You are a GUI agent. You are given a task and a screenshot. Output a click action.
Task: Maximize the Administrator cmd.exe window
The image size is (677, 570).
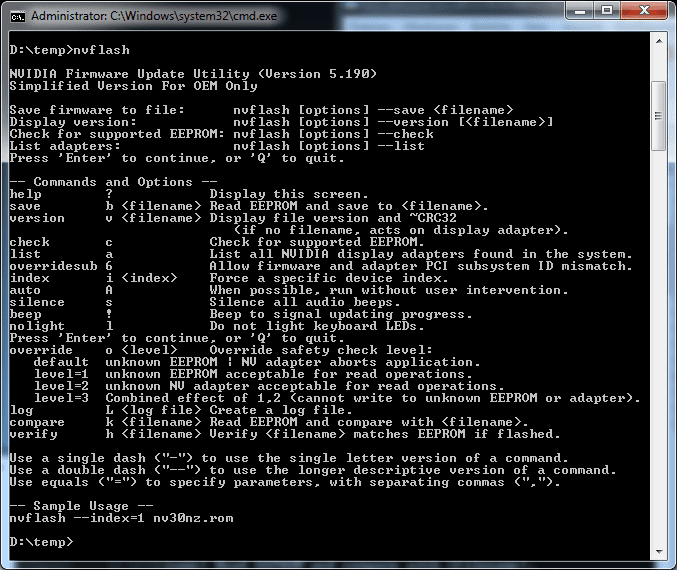click(x=607, y=11)
